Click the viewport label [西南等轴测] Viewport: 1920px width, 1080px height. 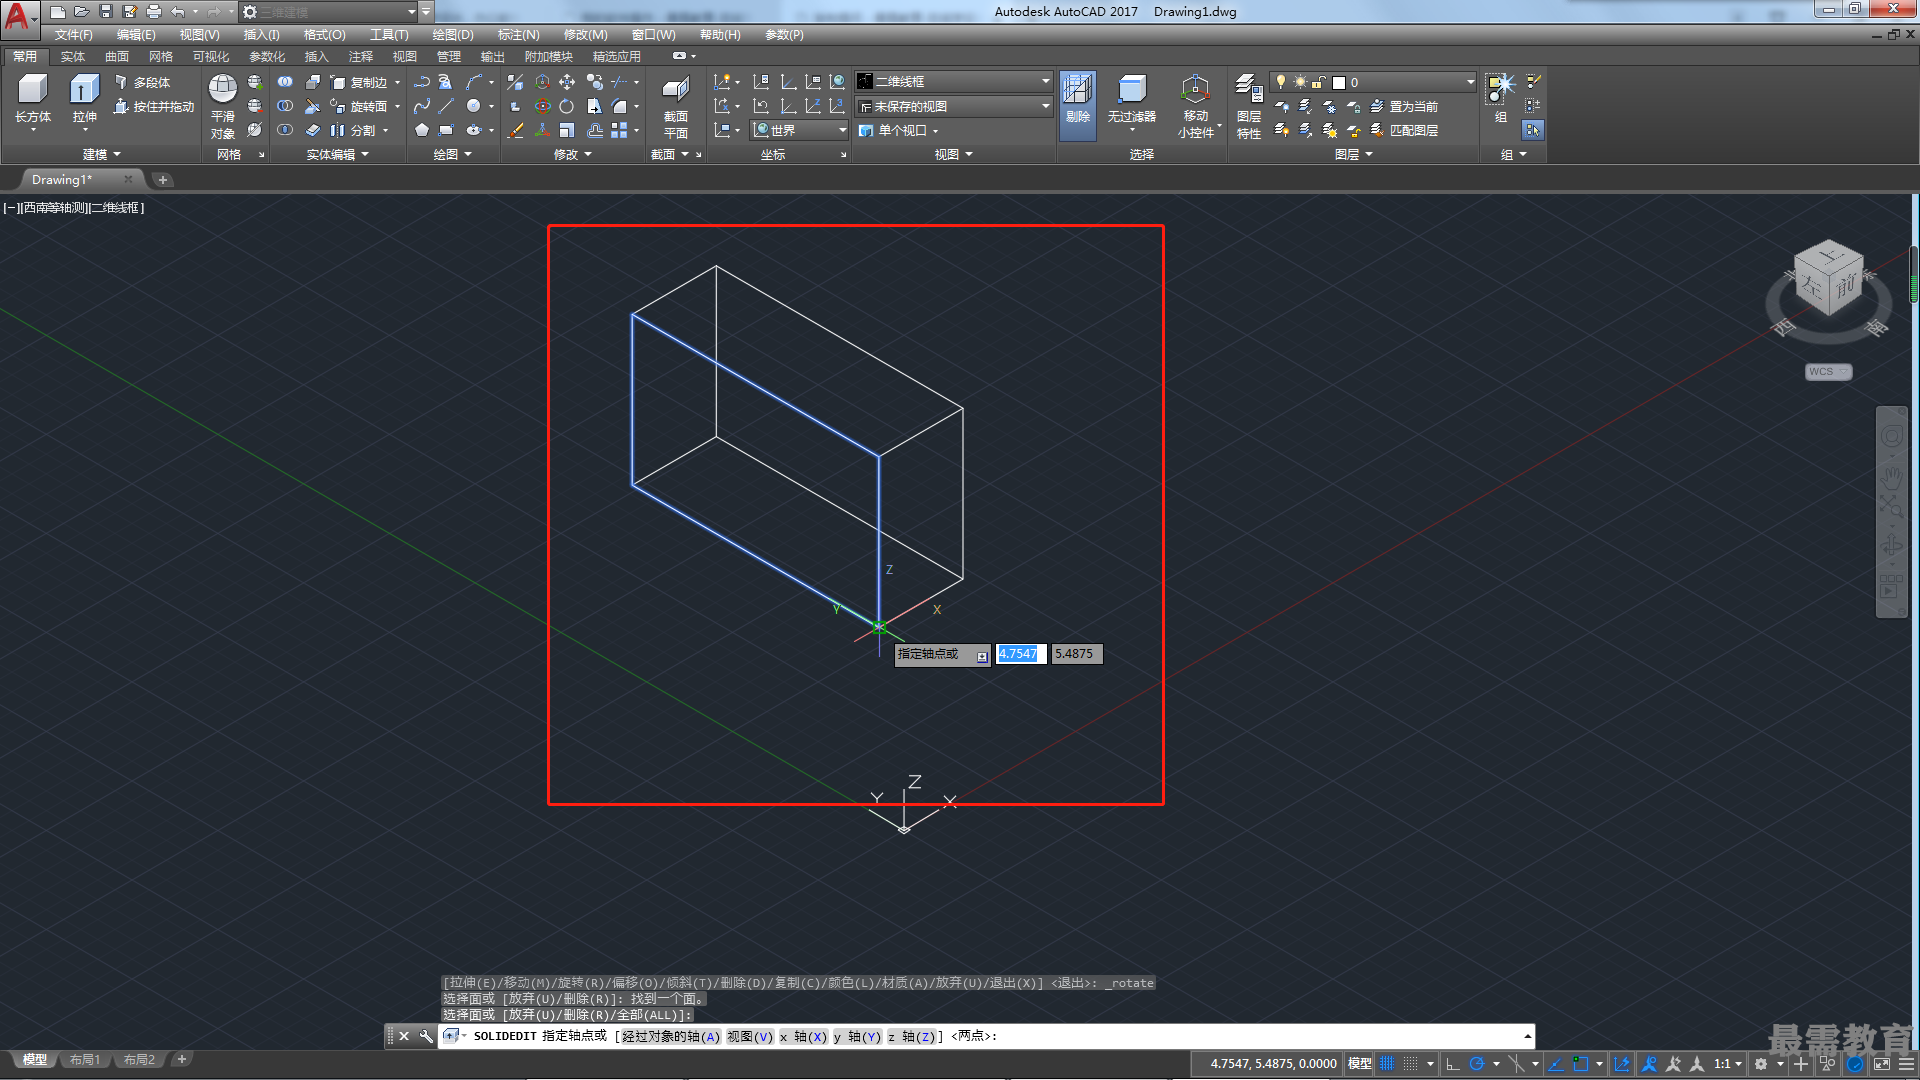click(x=54, y=208)
